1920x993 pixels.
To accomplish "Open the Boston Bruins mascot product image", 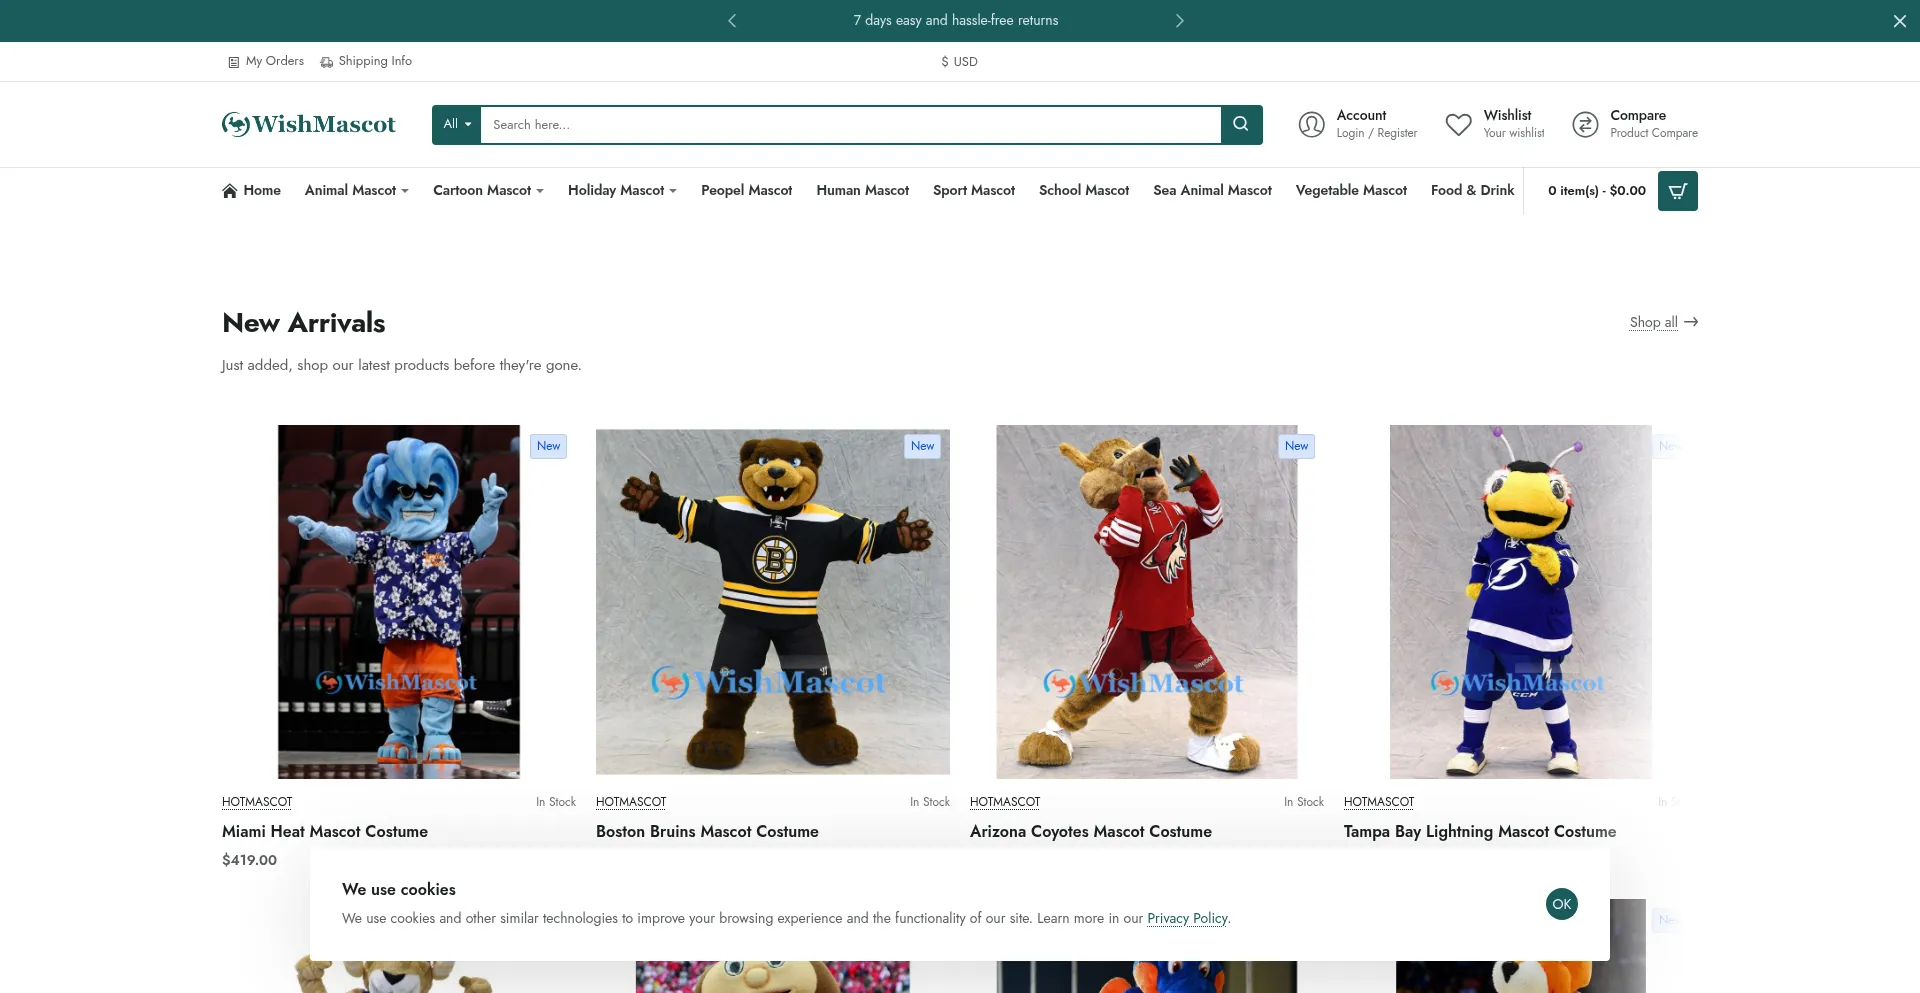I will (772, 602).
